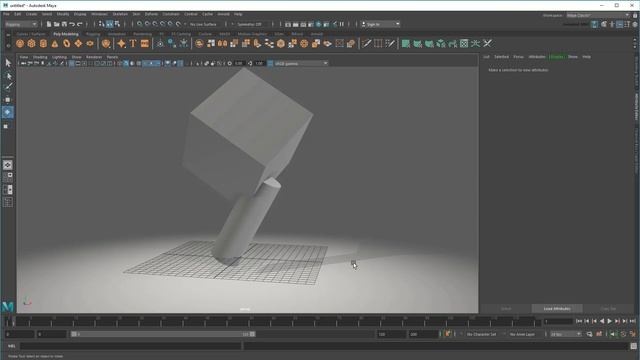
Task: Click the MEL command line input
Action: coord(131,346)
